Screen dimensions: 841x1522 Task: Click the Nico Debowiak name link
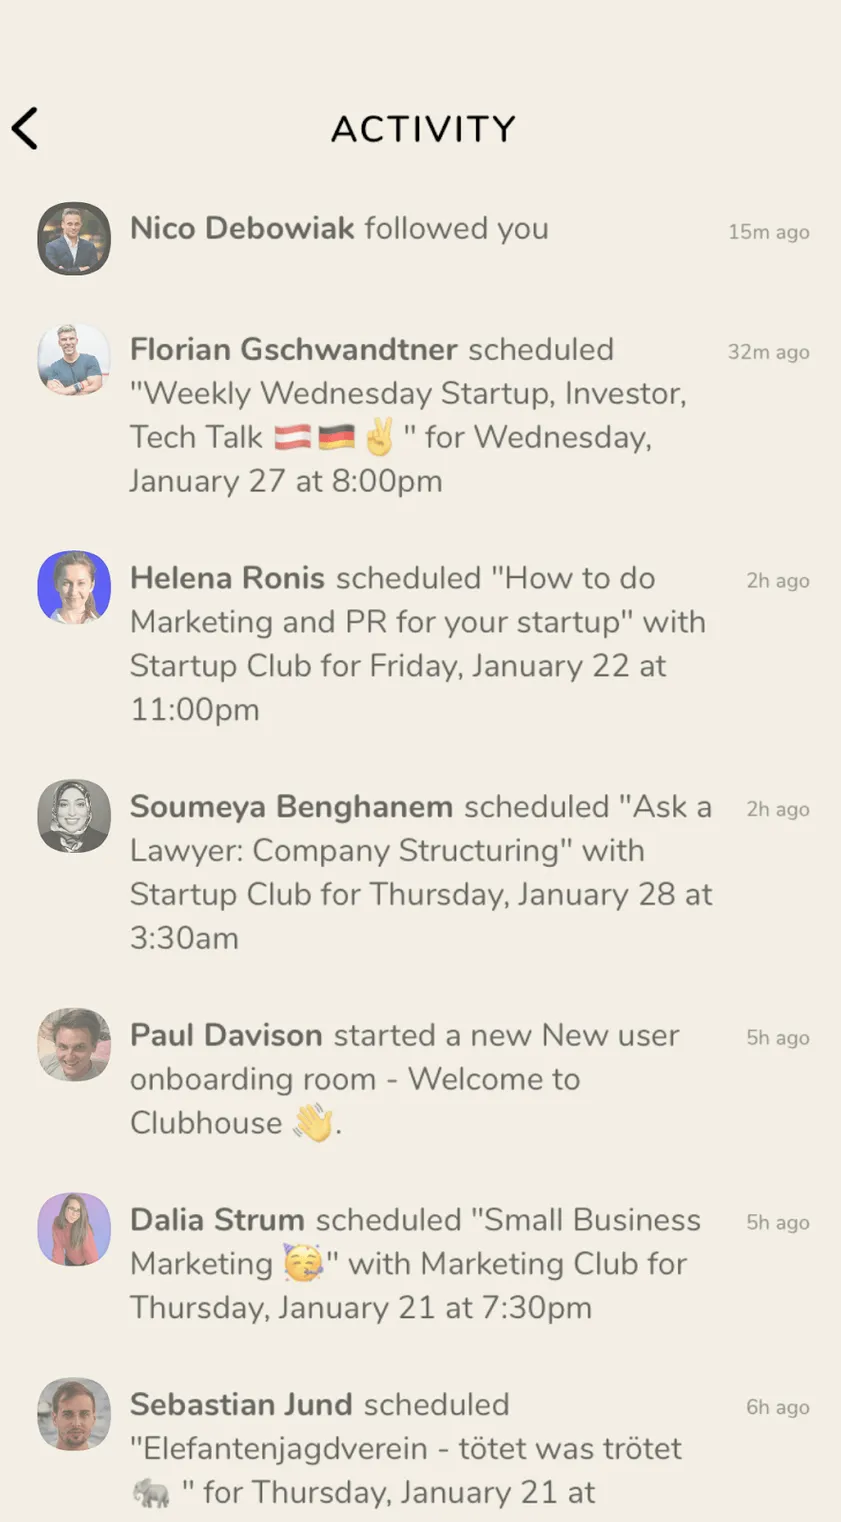point(242,228)
